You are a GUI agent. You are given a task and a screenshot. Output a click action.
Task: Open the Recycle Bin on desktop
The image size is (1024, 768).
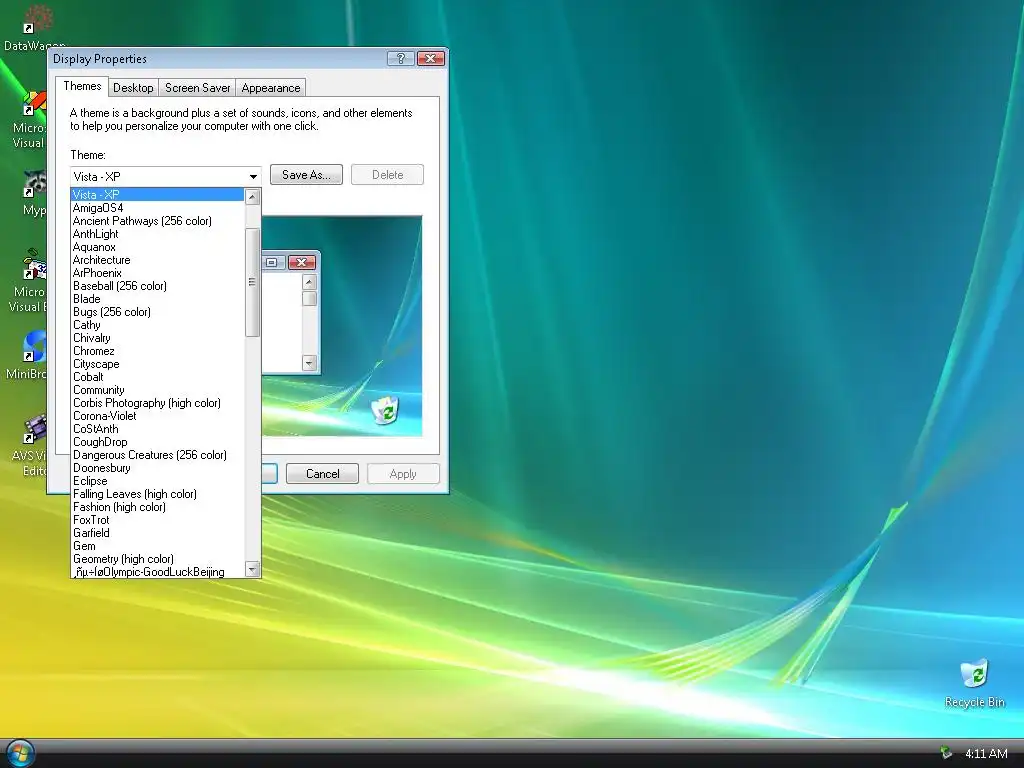(x=974, y=683)
